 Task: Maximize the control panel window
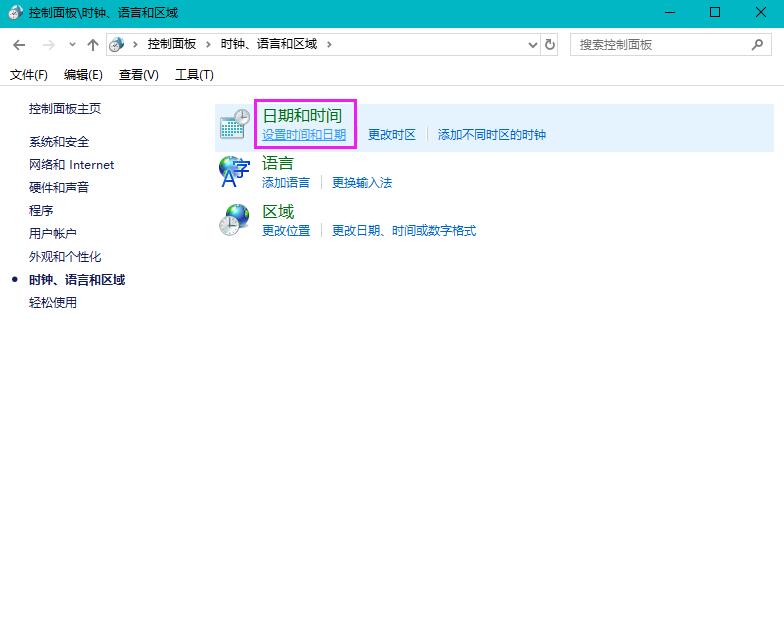pyautogui.click(x=715, y=12)
